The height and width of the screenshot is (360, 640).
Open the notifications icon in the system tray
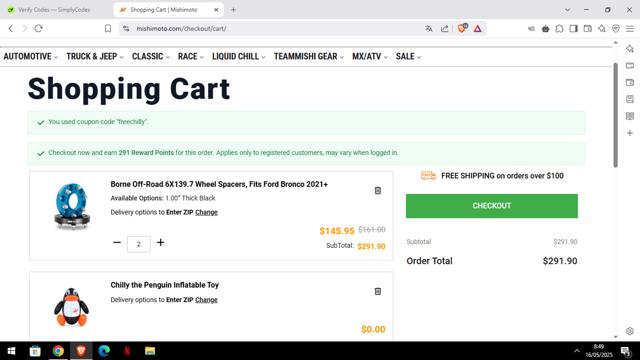625,351
